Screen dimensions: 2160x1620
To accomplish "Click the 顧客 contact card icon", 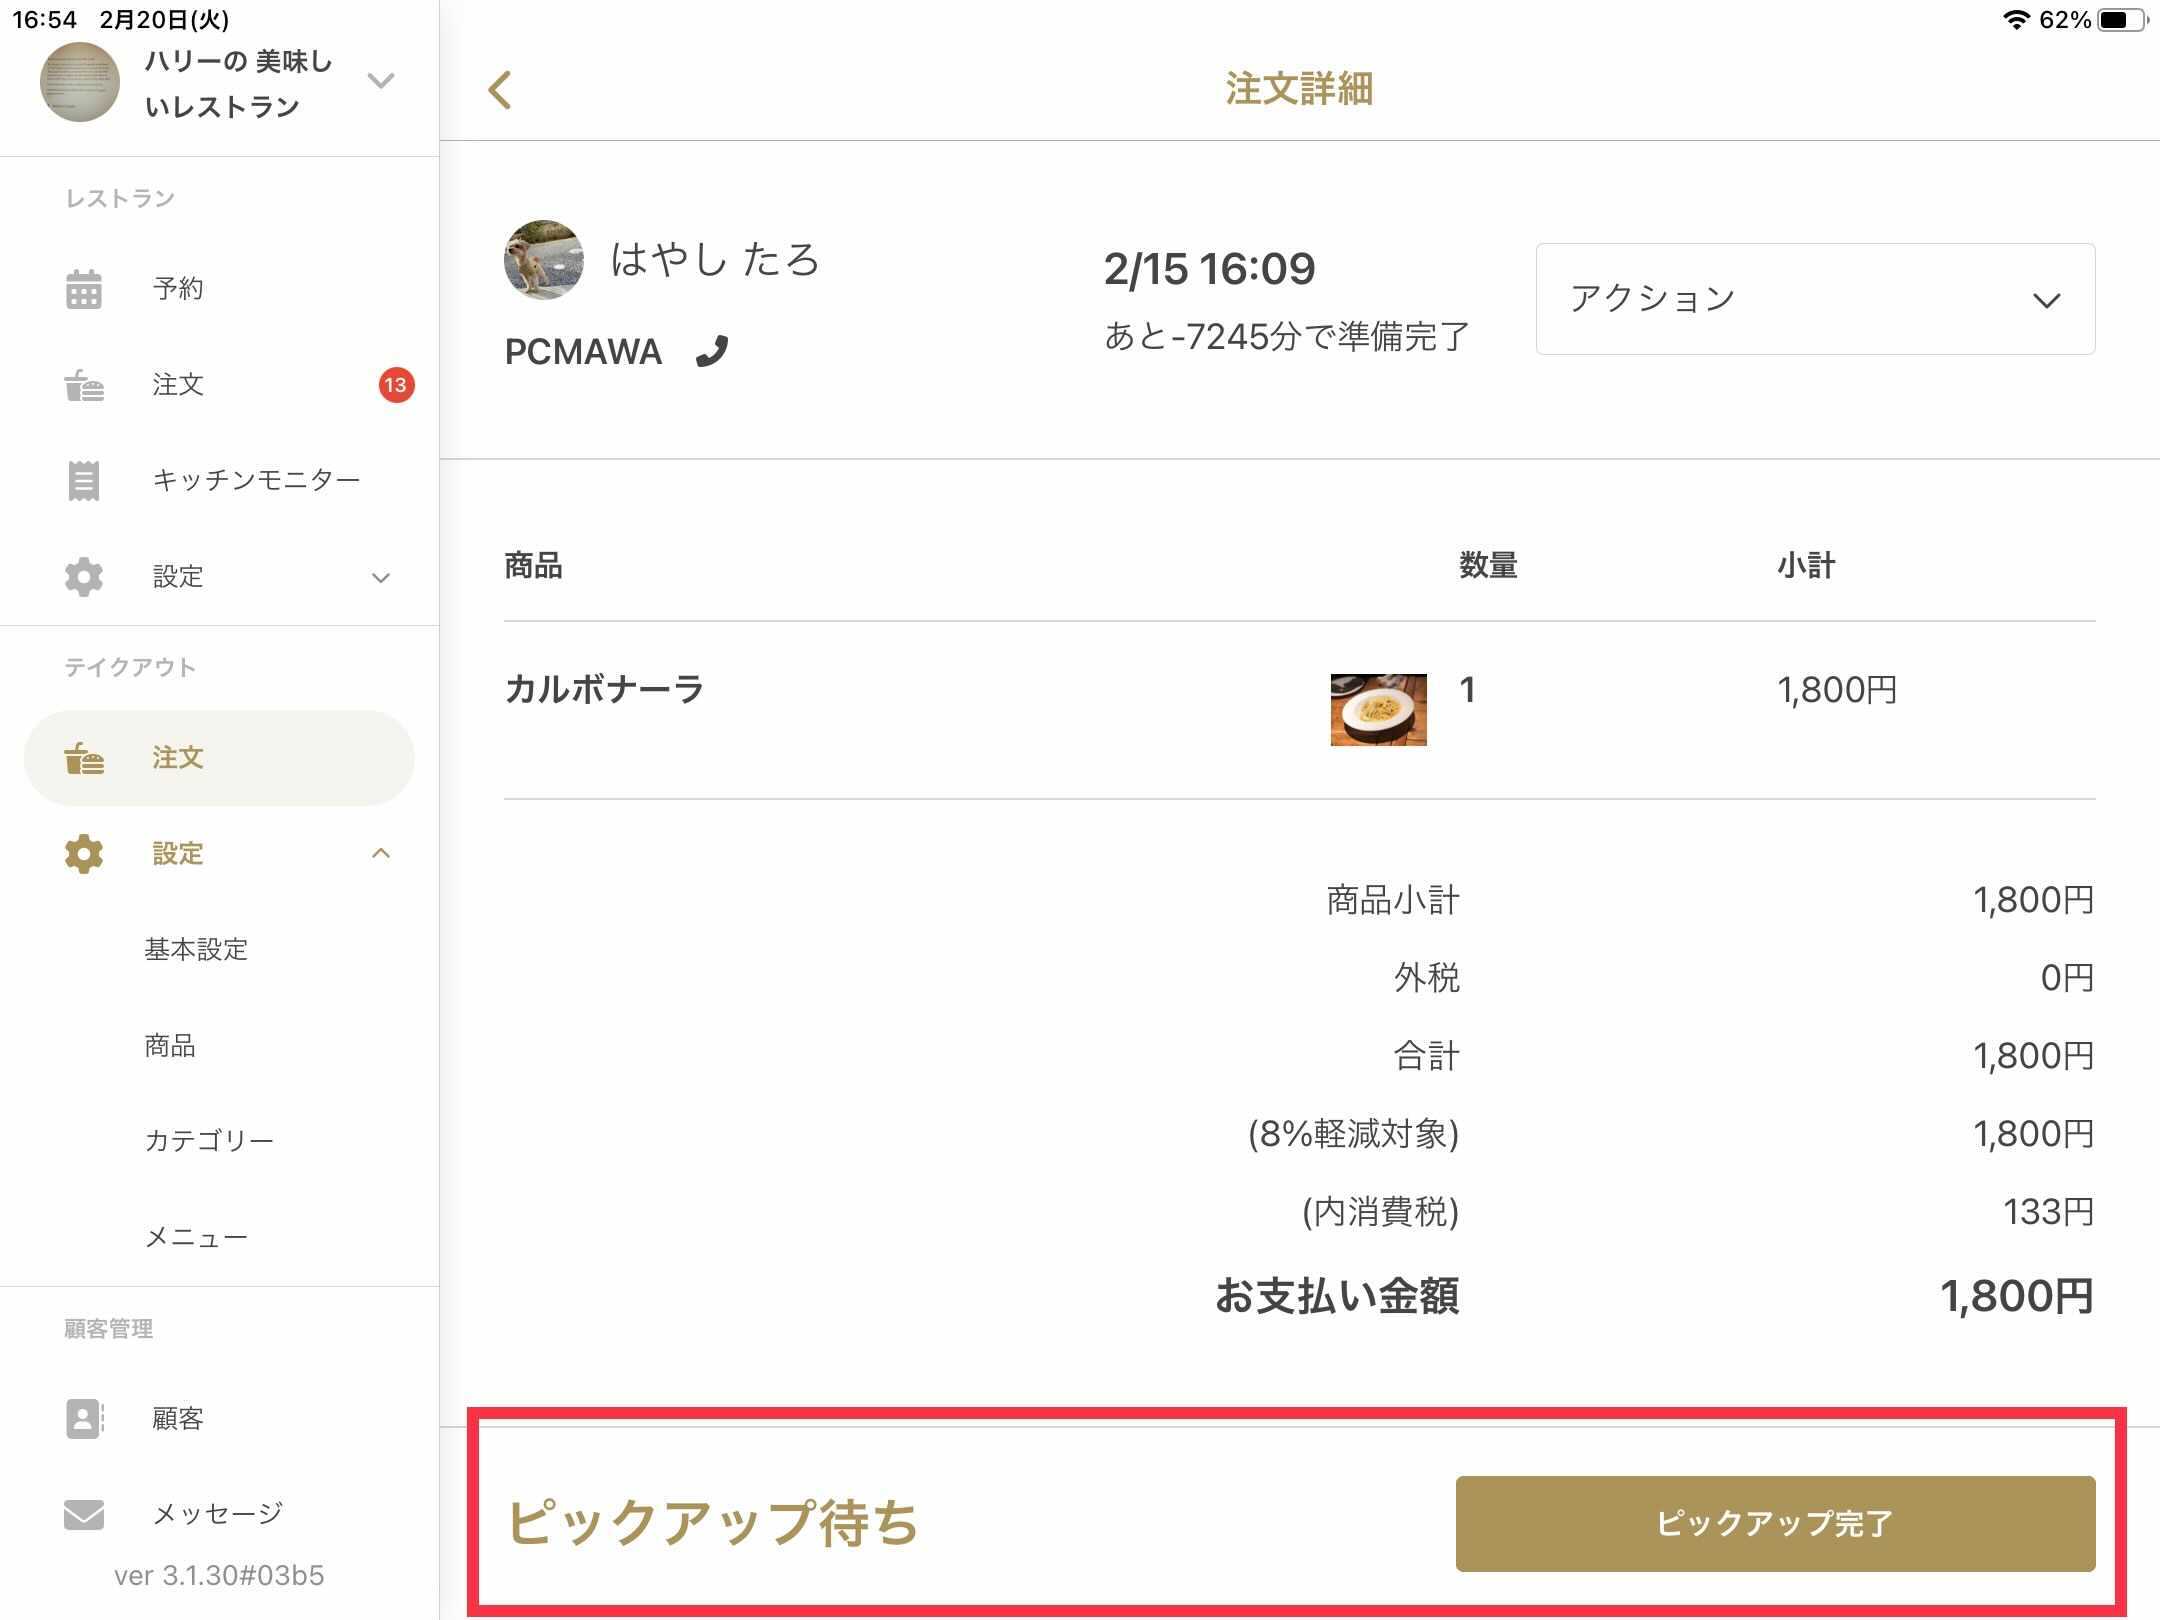I will 84,1418.
